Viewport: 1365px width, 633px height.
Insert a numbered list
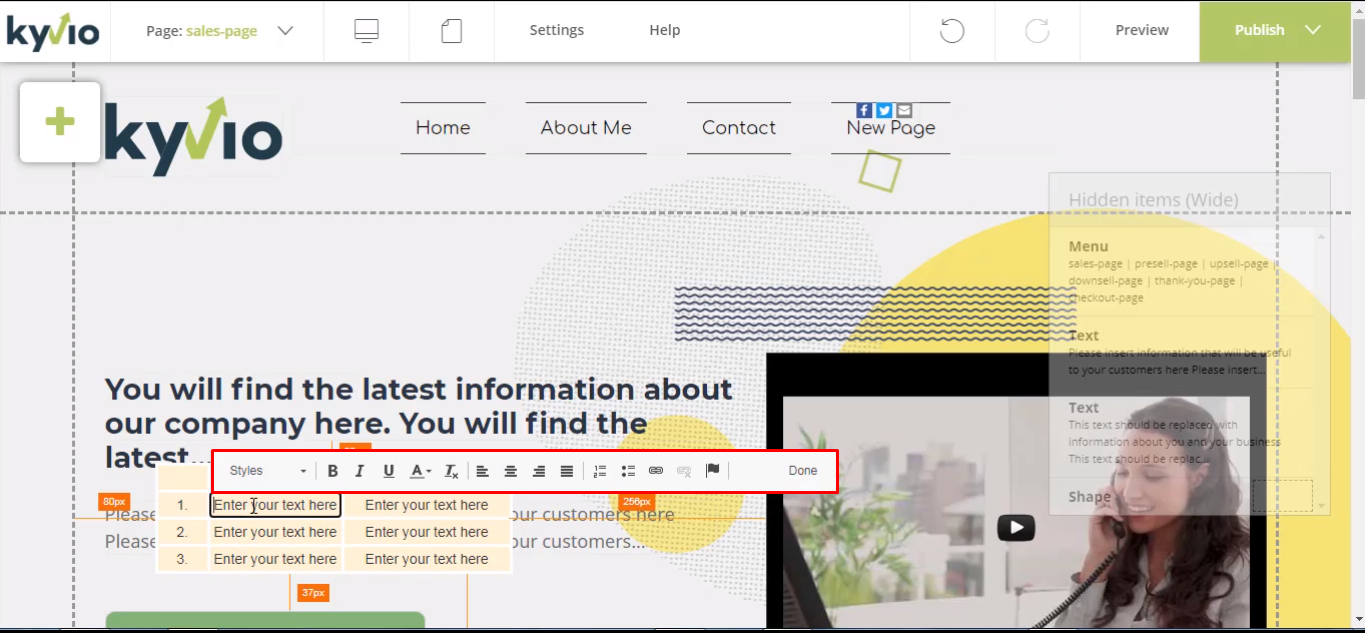click(x=600, y=471)
